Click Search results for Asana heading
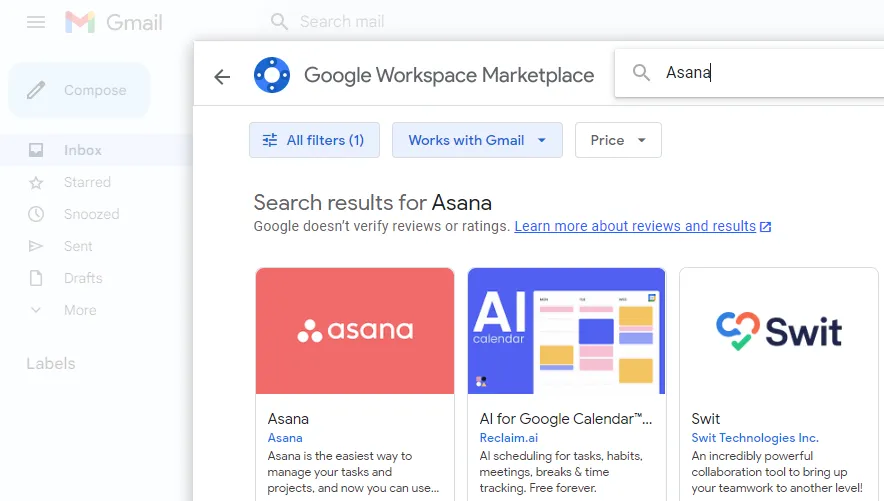 point(373,203)
